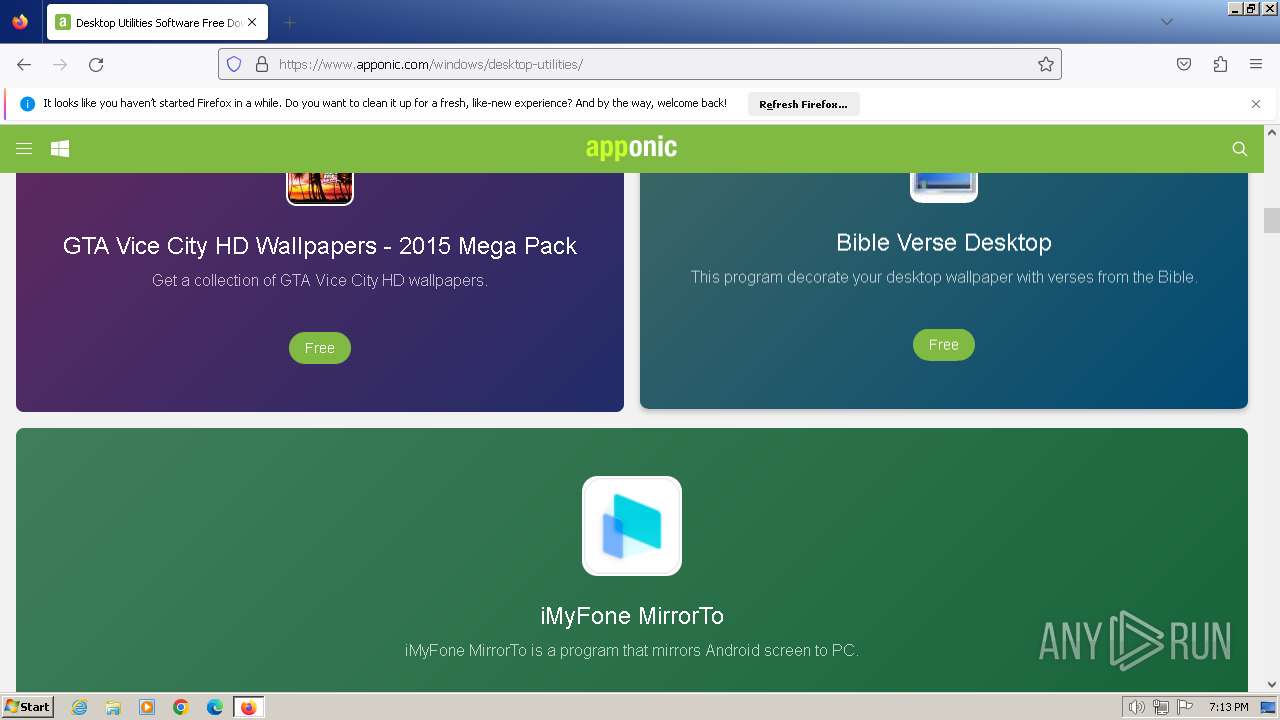Launch Microsoft Edge from the taskbar

tap(215, 707)
